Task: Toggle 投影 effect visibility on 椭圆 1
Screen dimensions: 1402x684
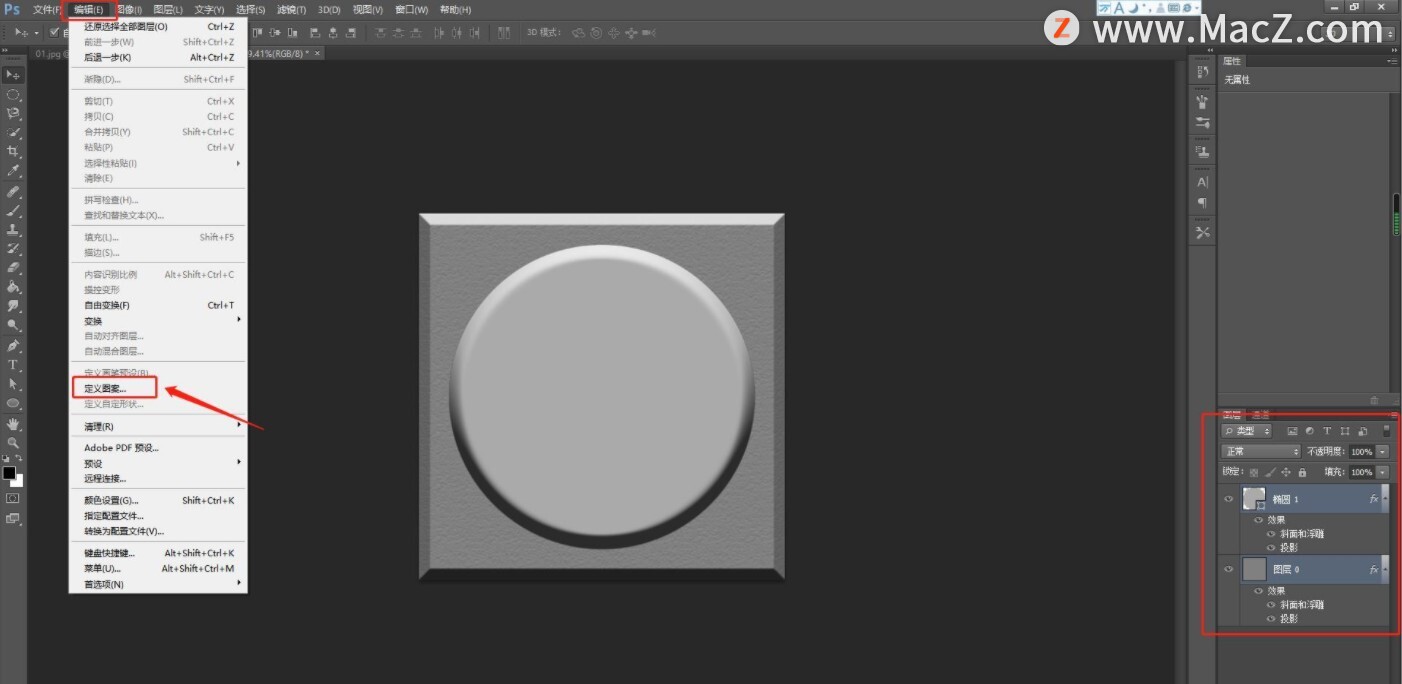Action: (x=1272, y=548)
